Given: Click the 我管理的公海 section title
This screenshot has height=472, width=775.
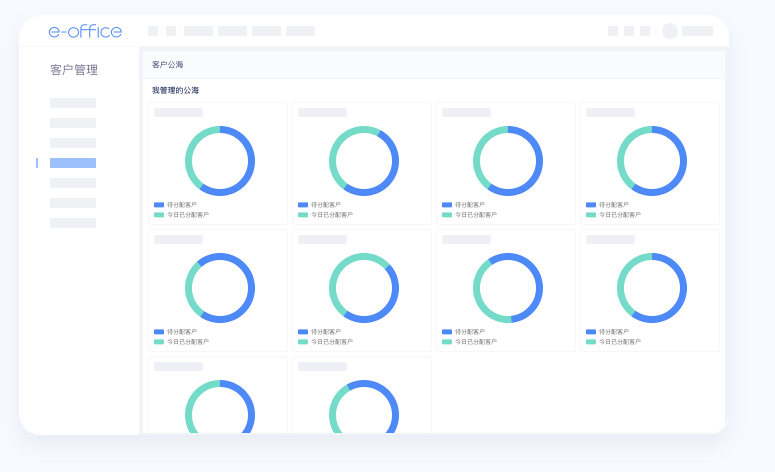Looking at the screenshot, I should pos(175,91).
